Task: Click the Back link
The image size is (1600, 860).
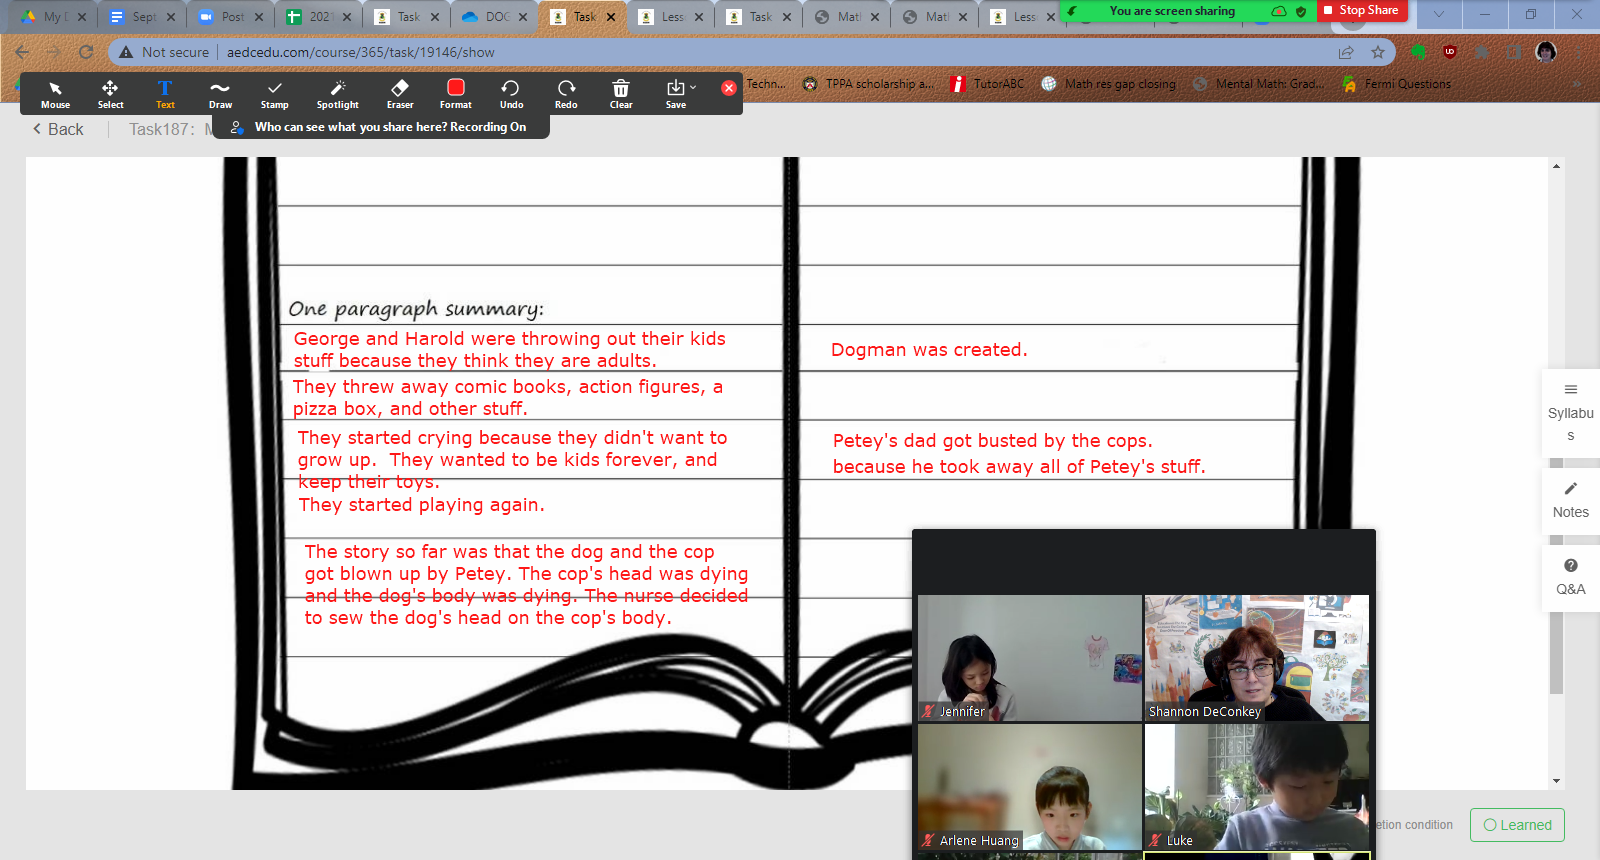Action: tap(58, 129)
